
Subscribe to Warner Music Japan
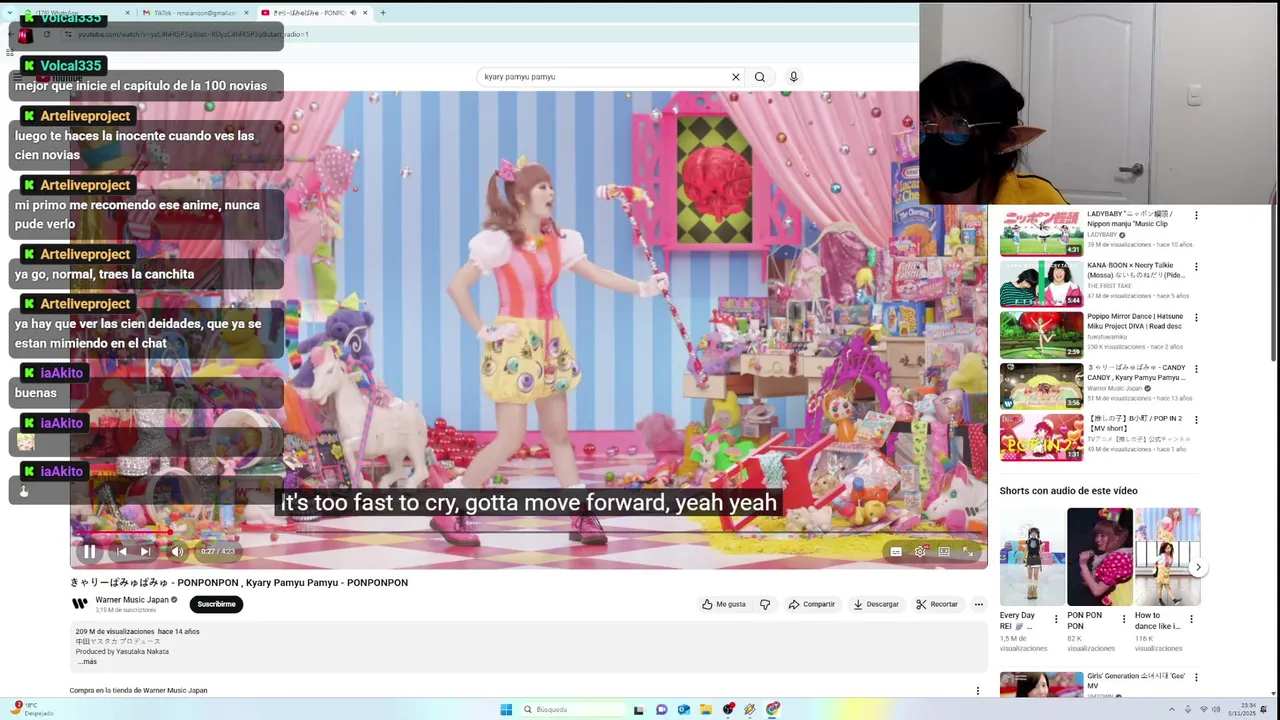point(216,604)
